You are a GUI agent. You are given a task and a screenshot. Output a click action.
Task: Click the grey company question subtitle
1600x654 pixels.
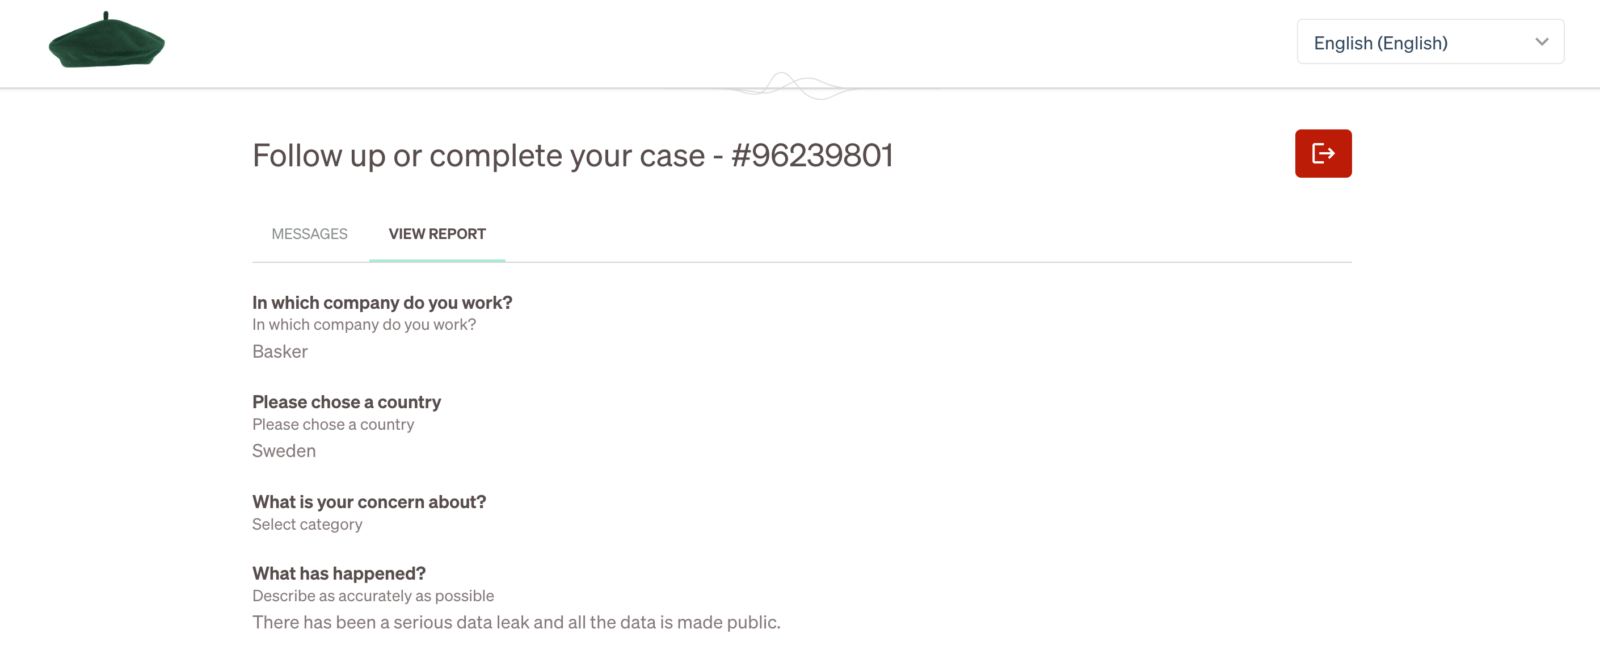364,325
